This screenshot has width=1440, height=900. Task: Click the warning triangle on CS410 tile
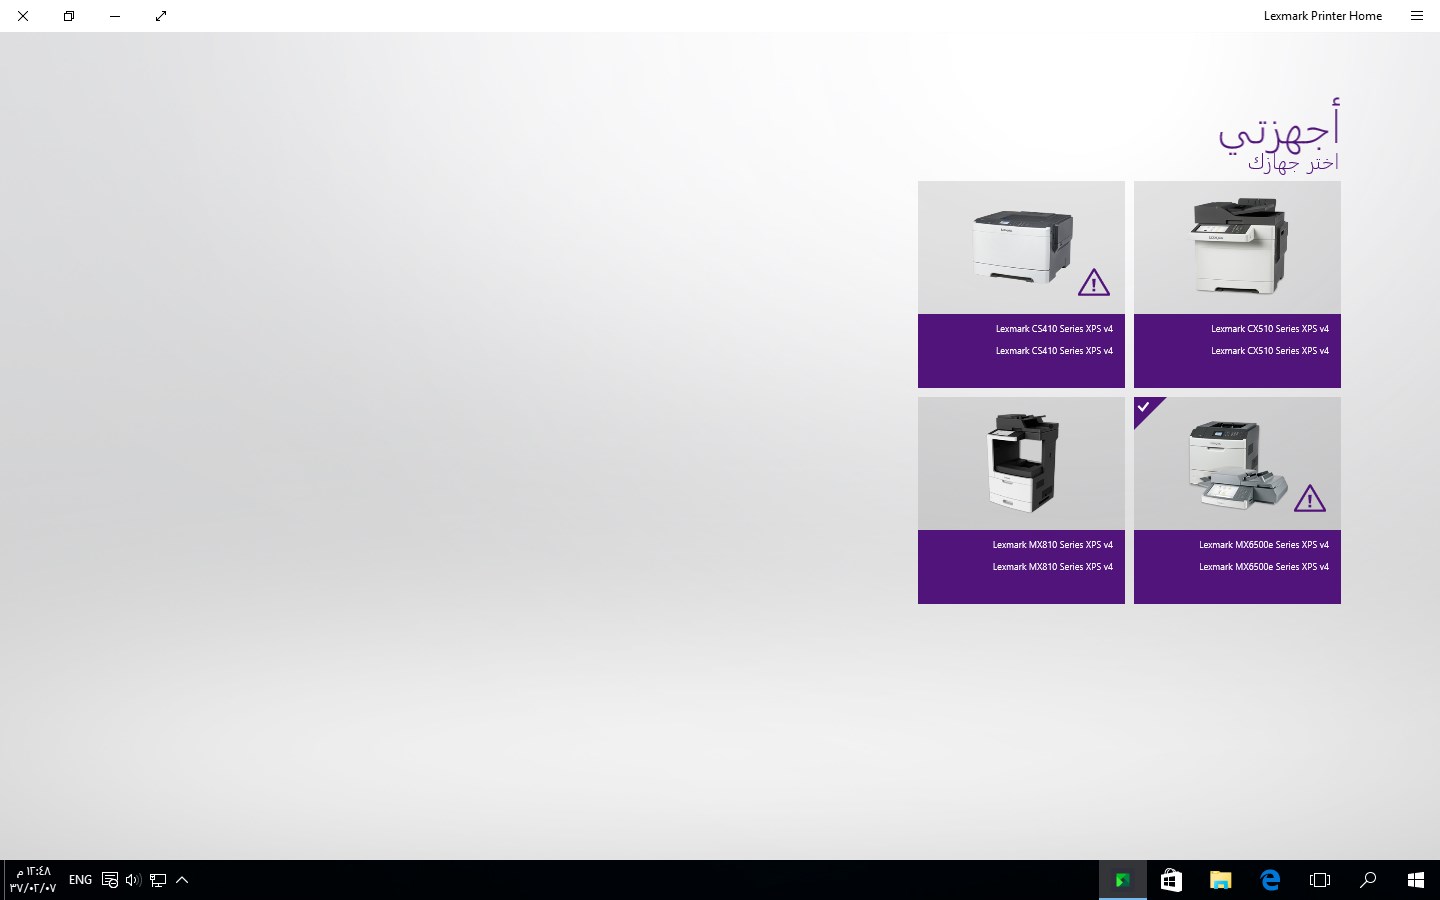coord(1094,283)
